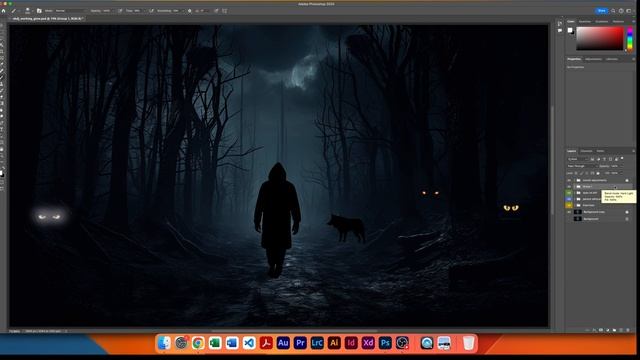This screenshot has width=640, height=360.
Task: Toggle visibility of the blue-labeled group
Action: (569, 199)
